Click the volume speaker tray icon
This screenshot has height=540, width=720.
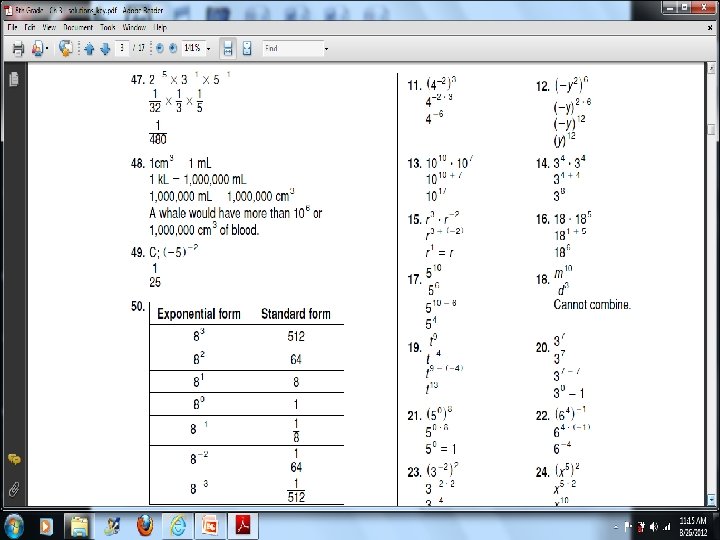pos(654,527)
